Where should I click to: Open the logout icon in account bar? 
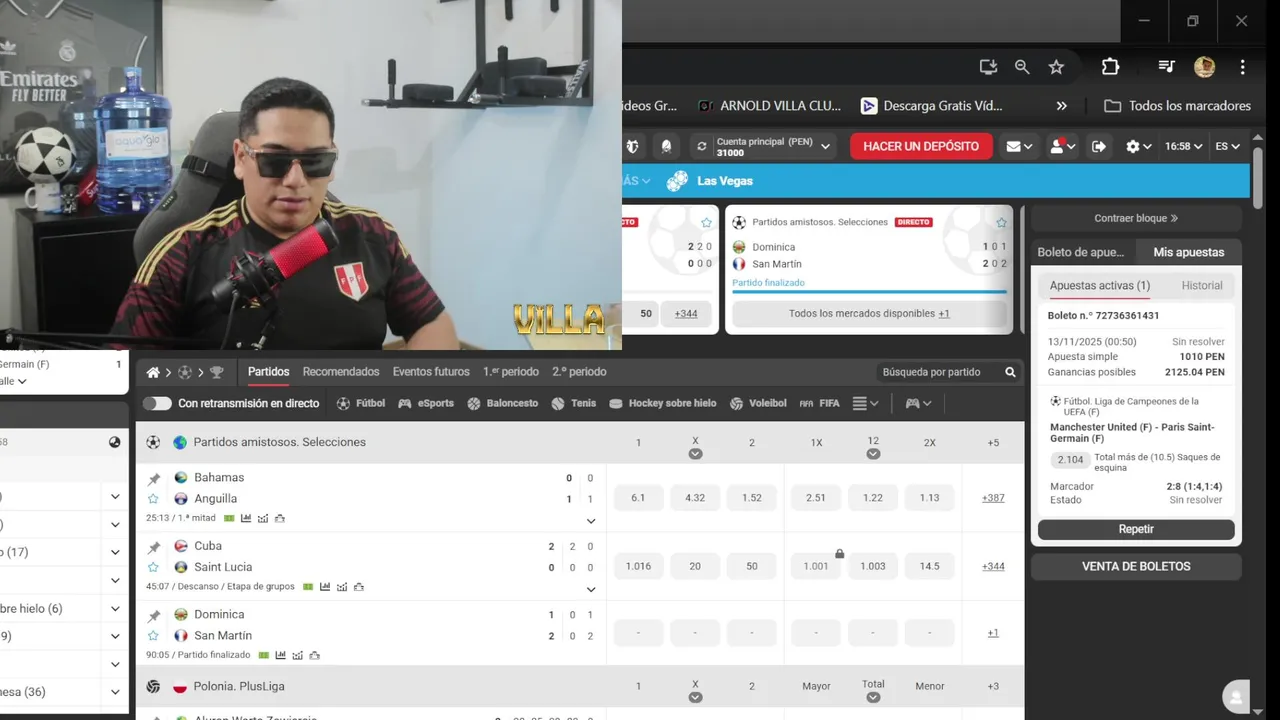click(x=1098, y=146)
